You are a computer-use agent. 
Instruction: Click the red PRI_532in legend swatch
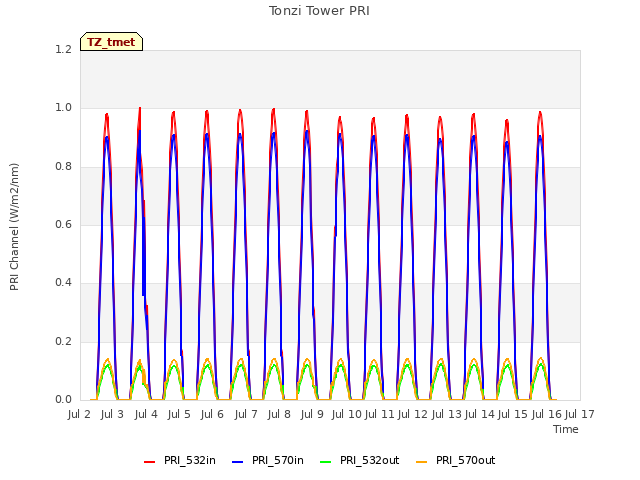coord(149,462)
